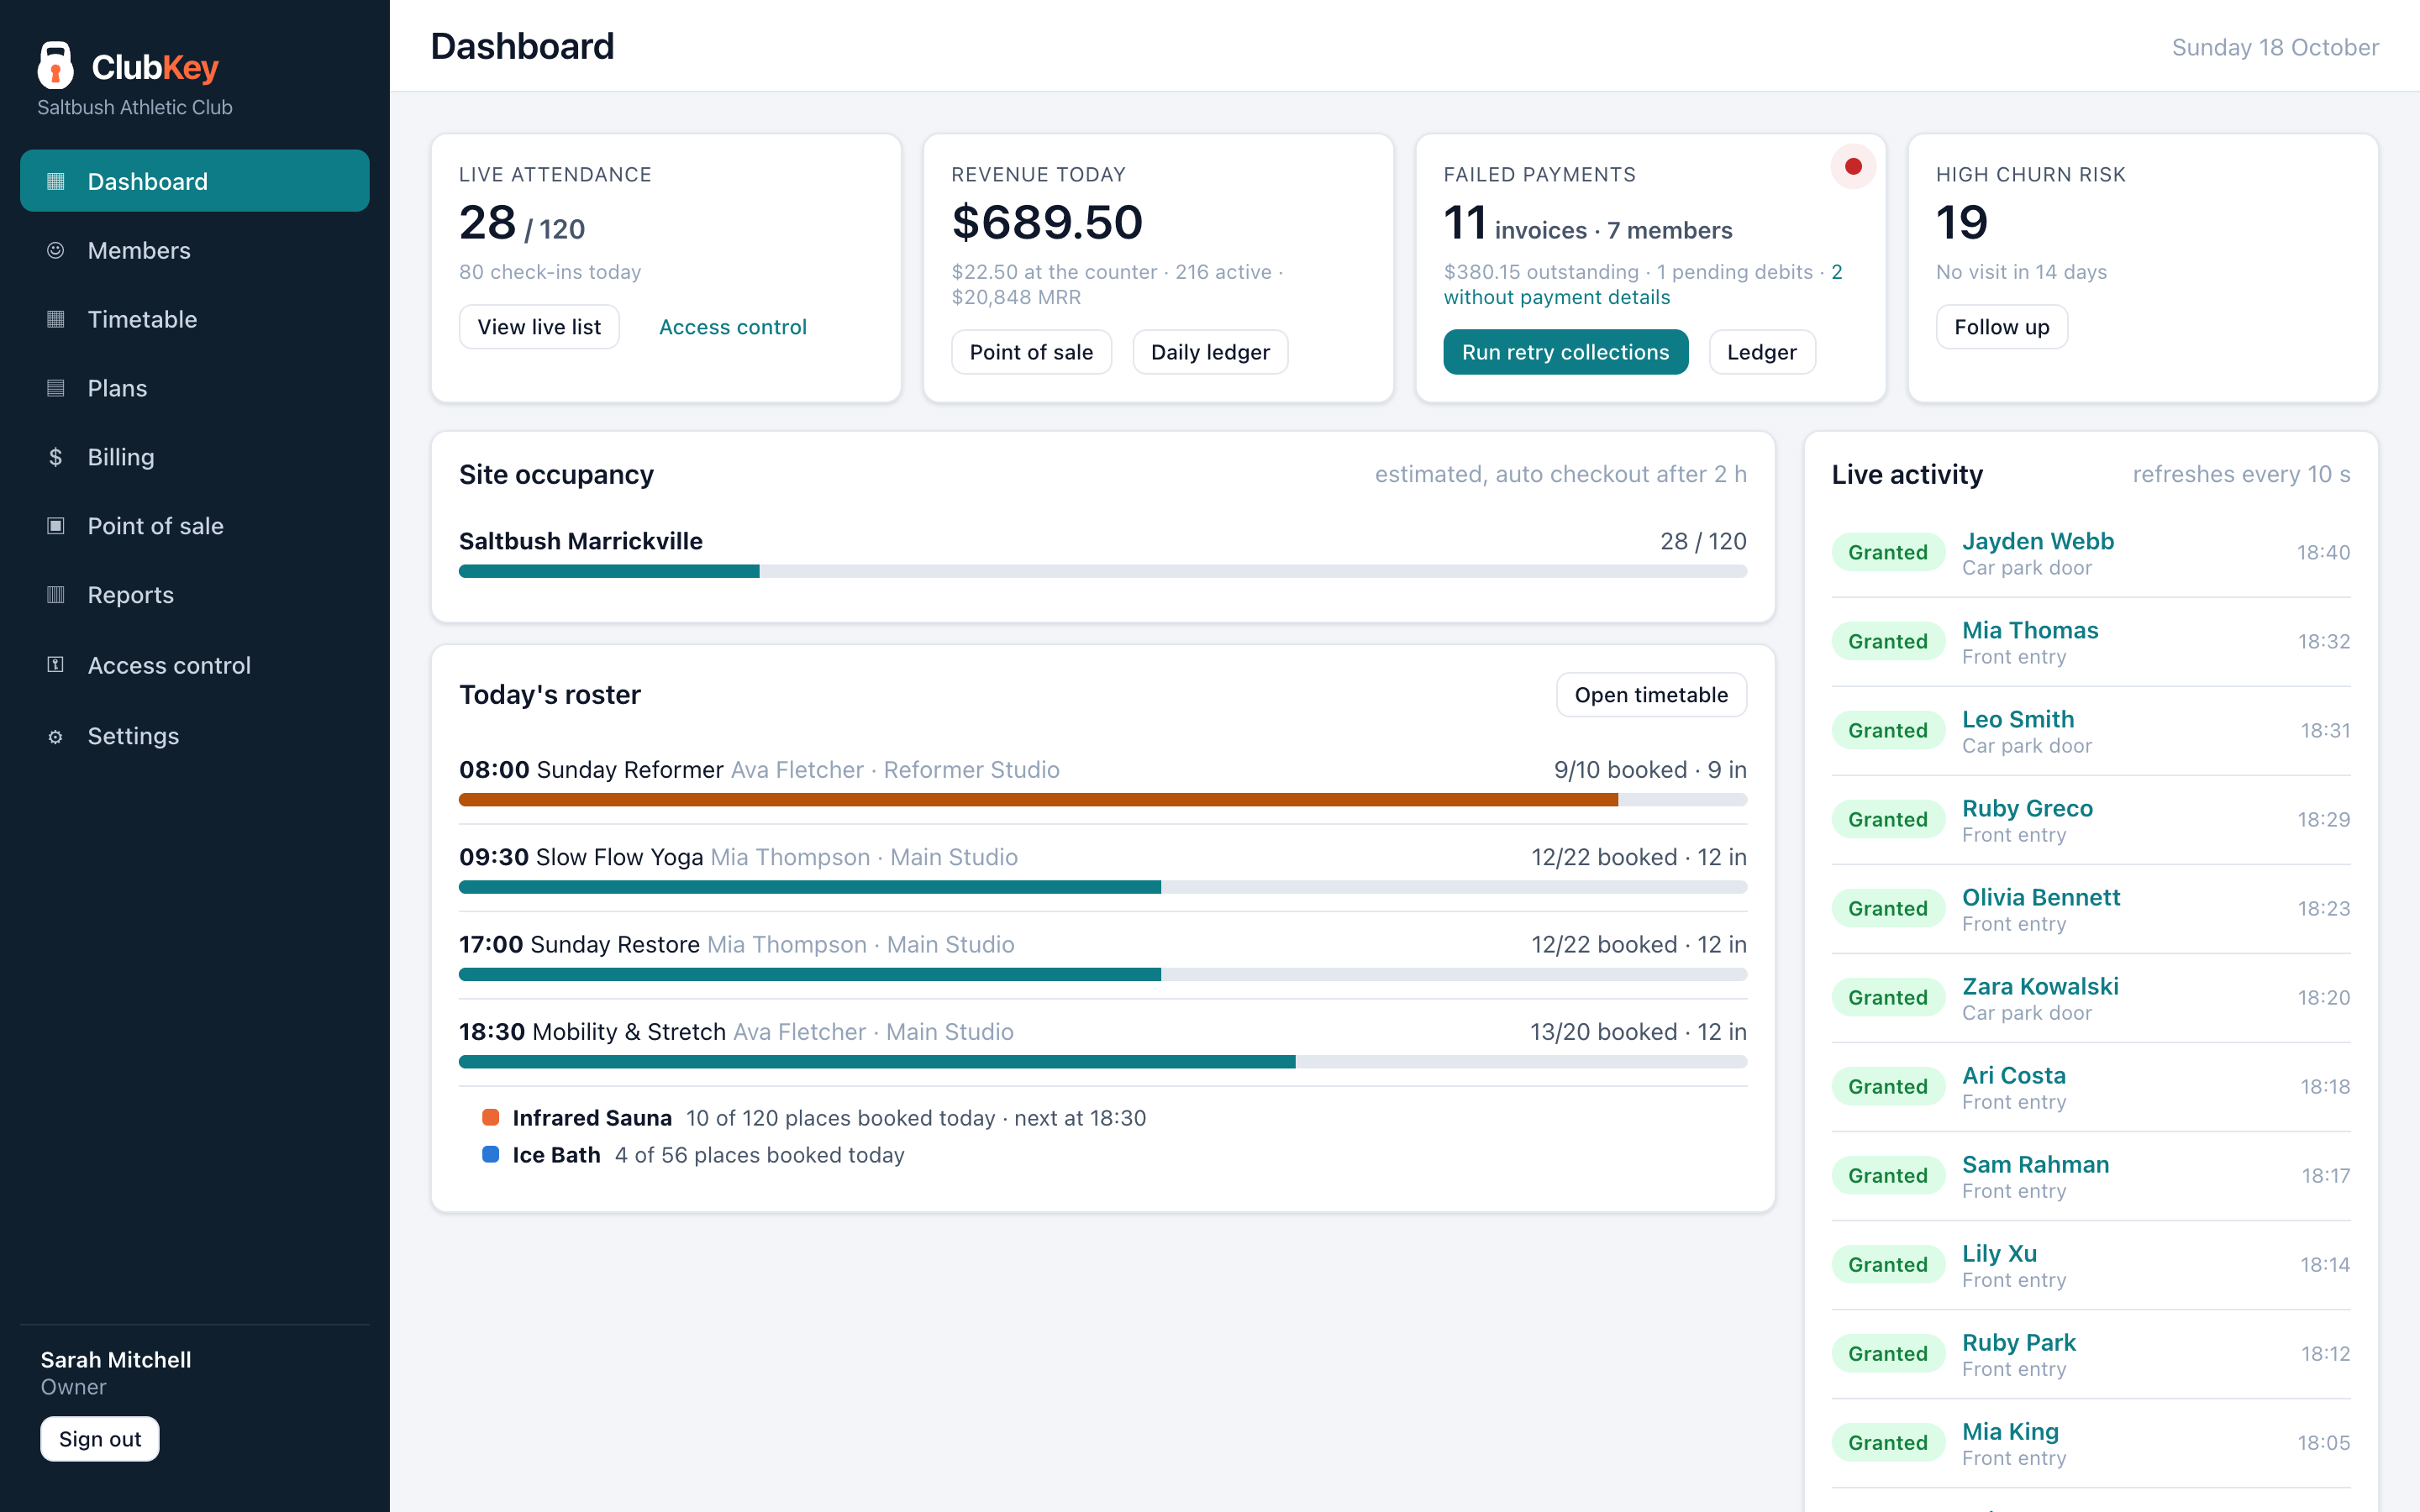Click the Granted badge beside Ari Costa
The image size is (2420, 1512).
(x=1887, y=1087)
